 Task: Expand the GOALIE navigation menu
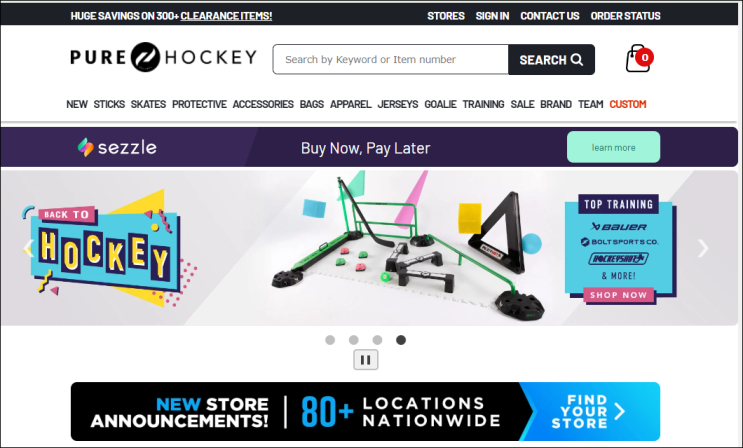click(440, 104)
